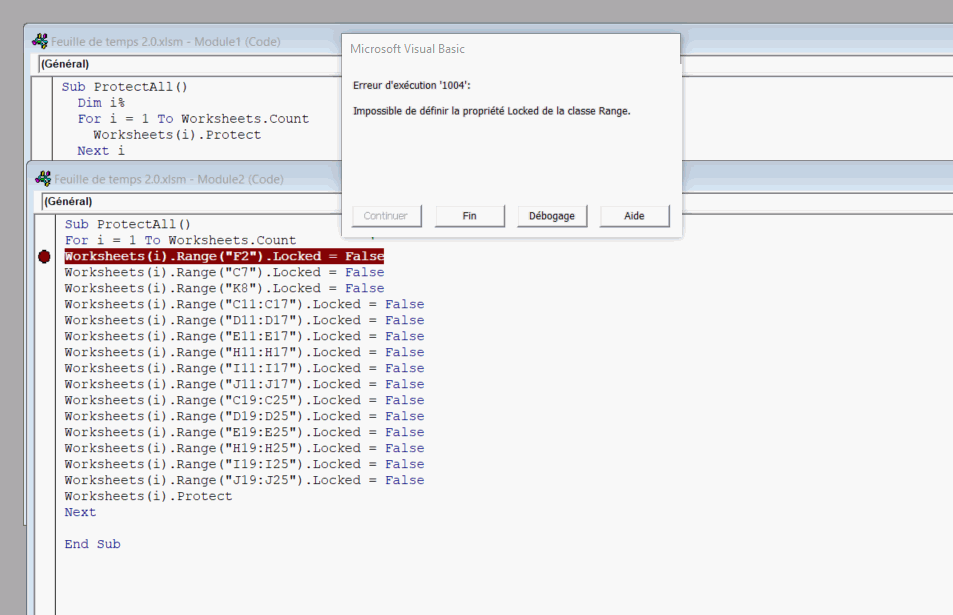Image resolution: width=953 pixels, height=615 pixels.
Task: Click the Range("C19:C25") code line
Action: [244, 400]
